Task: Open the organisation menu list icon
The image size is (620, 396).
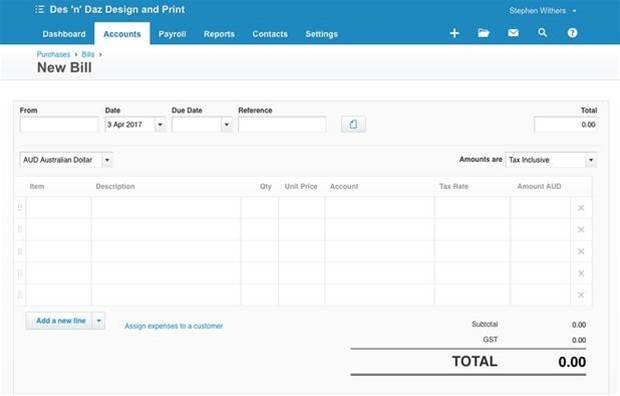Action: tap(39, 9)
